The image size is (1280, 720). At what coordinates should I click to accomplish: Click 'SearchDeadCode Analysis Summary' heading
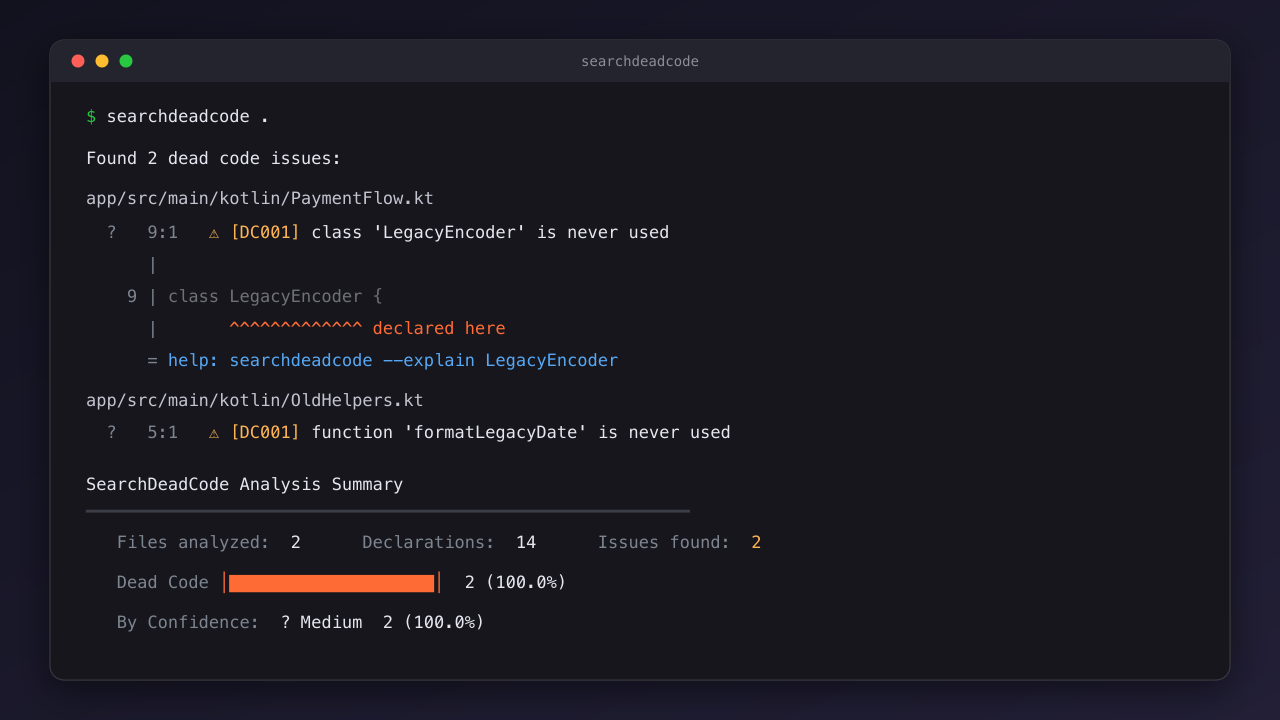[x=245, y=484]
